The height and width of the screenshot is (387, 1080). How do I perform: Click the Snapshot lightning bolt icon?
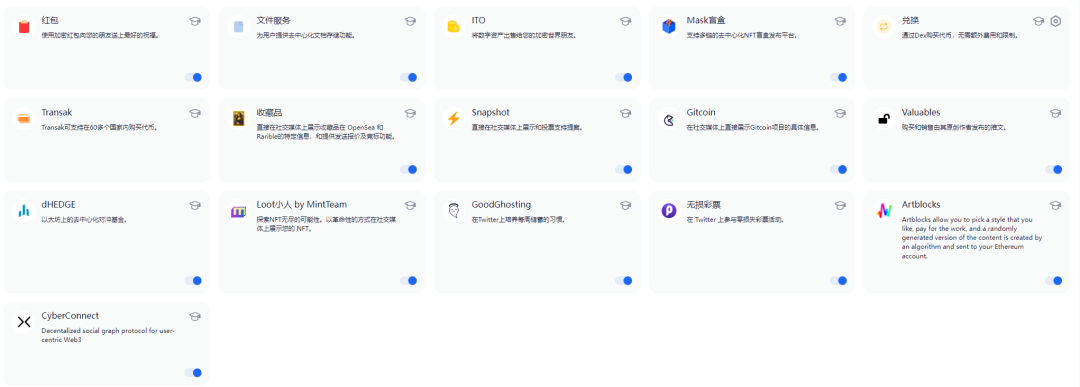tap(453, 118)
